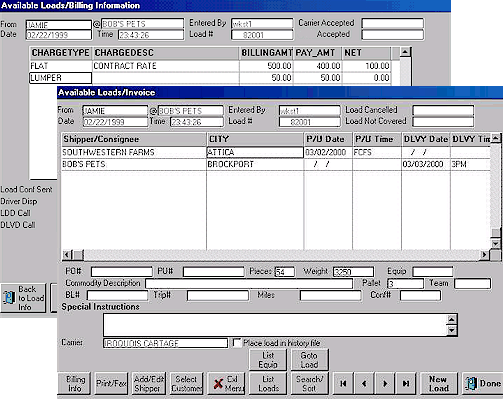Viewport: 503px width, 399px height.
Task: Click the 03/02/2000 P/U Date cell
Action: 328,152
